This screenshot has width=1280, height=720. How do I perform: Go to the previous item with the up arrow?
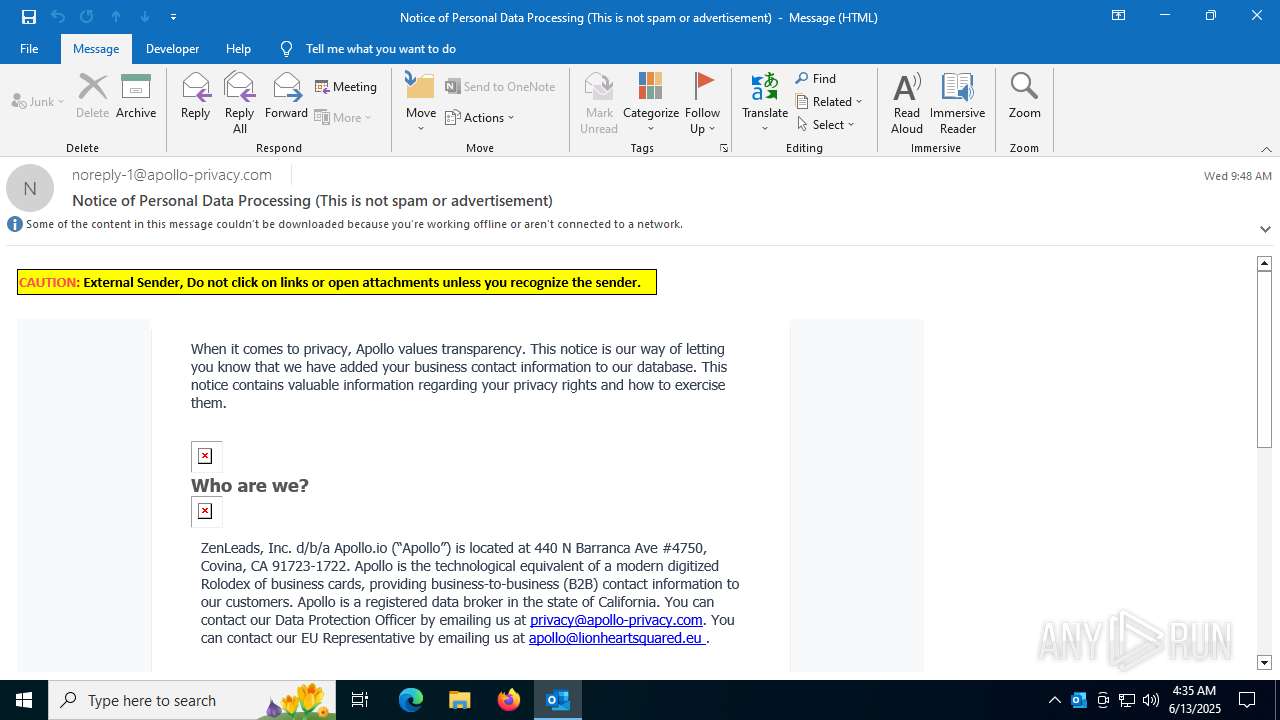click(116, 16)
